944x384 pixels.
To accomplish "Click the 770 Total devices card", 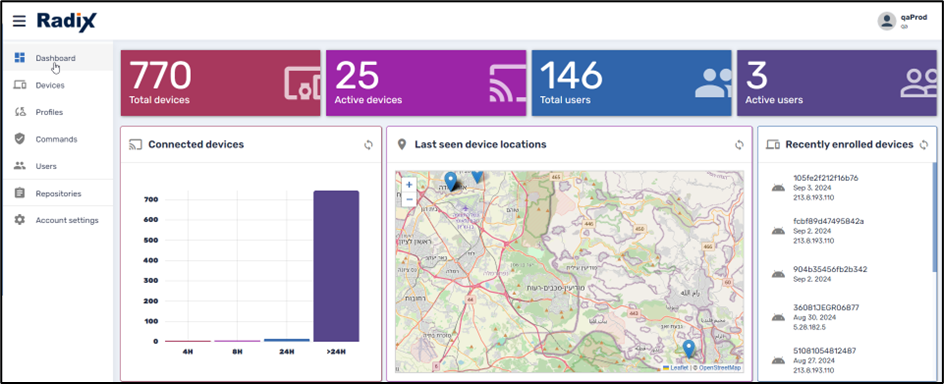I will tap(220, 83).
